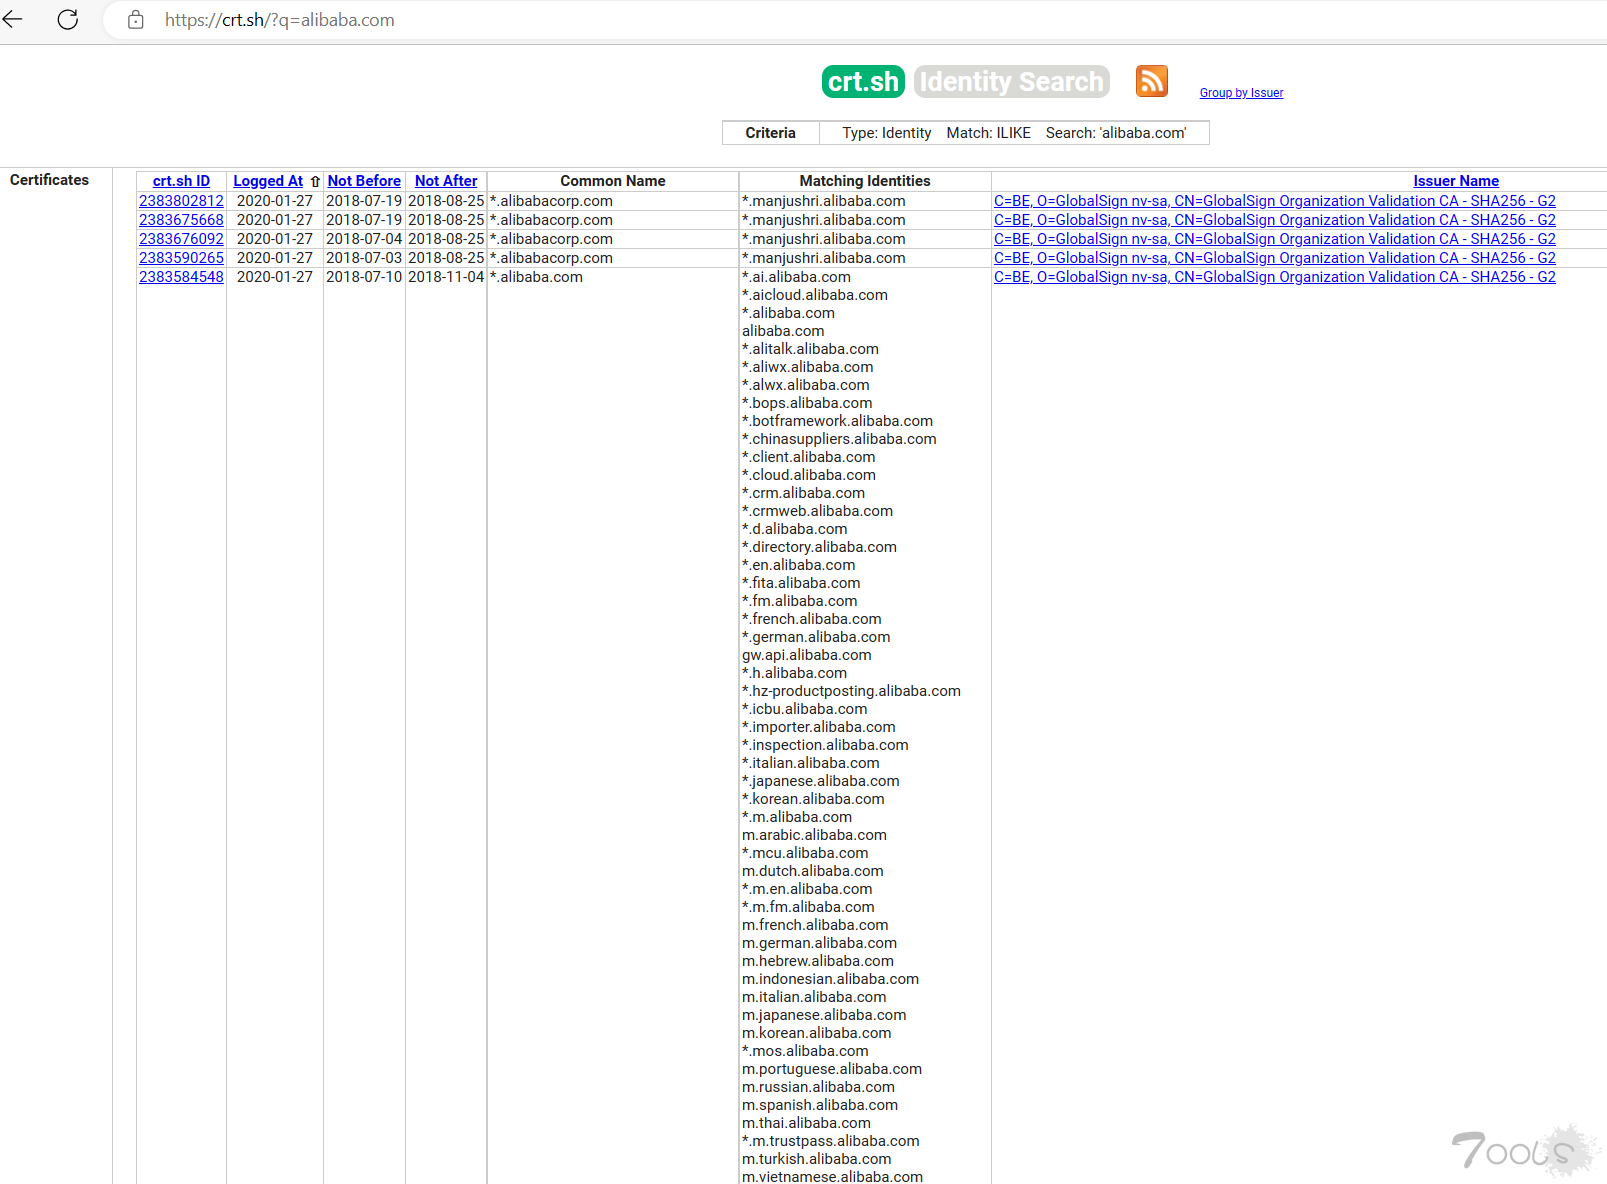Sort by Not After column
The image size is (1607, 1184).
coord(446,181)
